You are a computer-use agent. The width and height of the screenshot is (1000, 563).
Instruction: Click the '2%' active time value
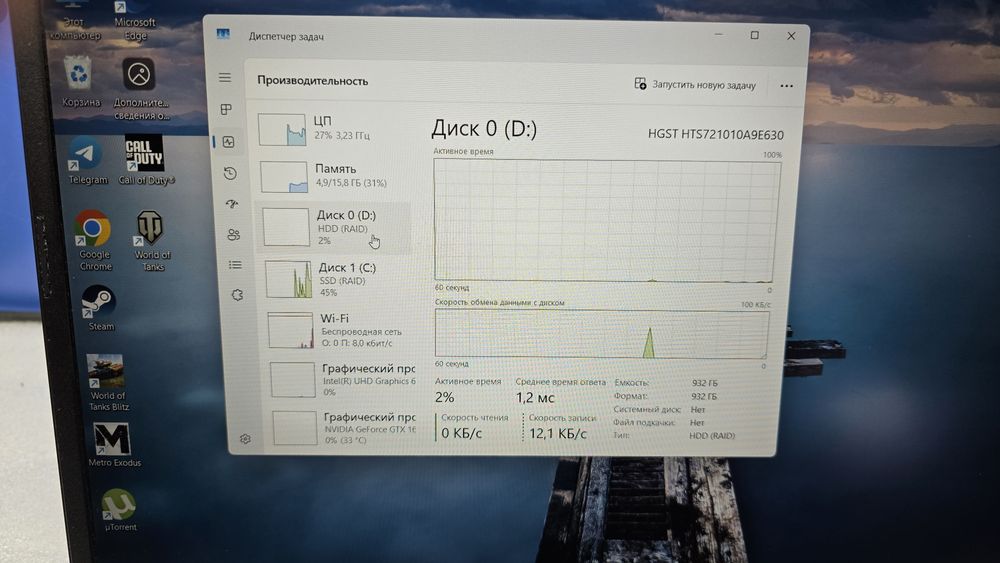(x=445, y=397)
